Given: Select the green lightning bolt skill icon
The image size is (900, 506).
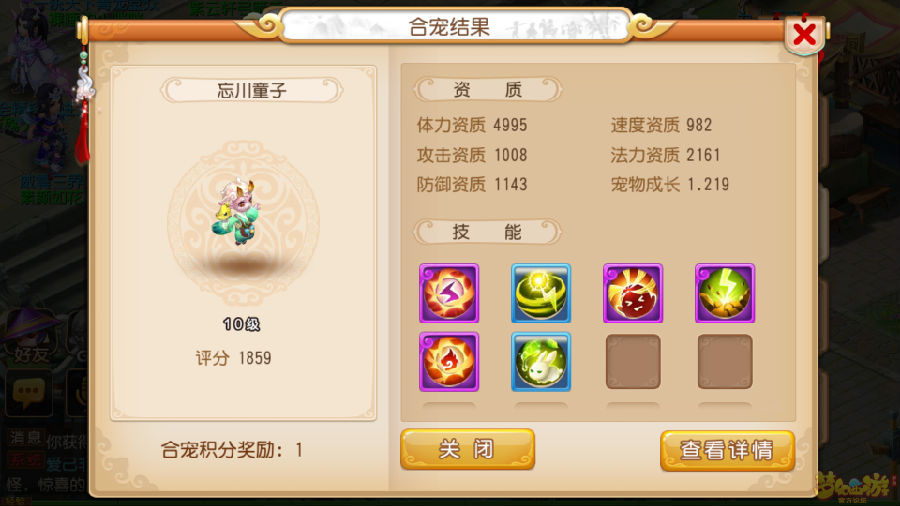Looking at the screenshot, I should tap(725, 293).
